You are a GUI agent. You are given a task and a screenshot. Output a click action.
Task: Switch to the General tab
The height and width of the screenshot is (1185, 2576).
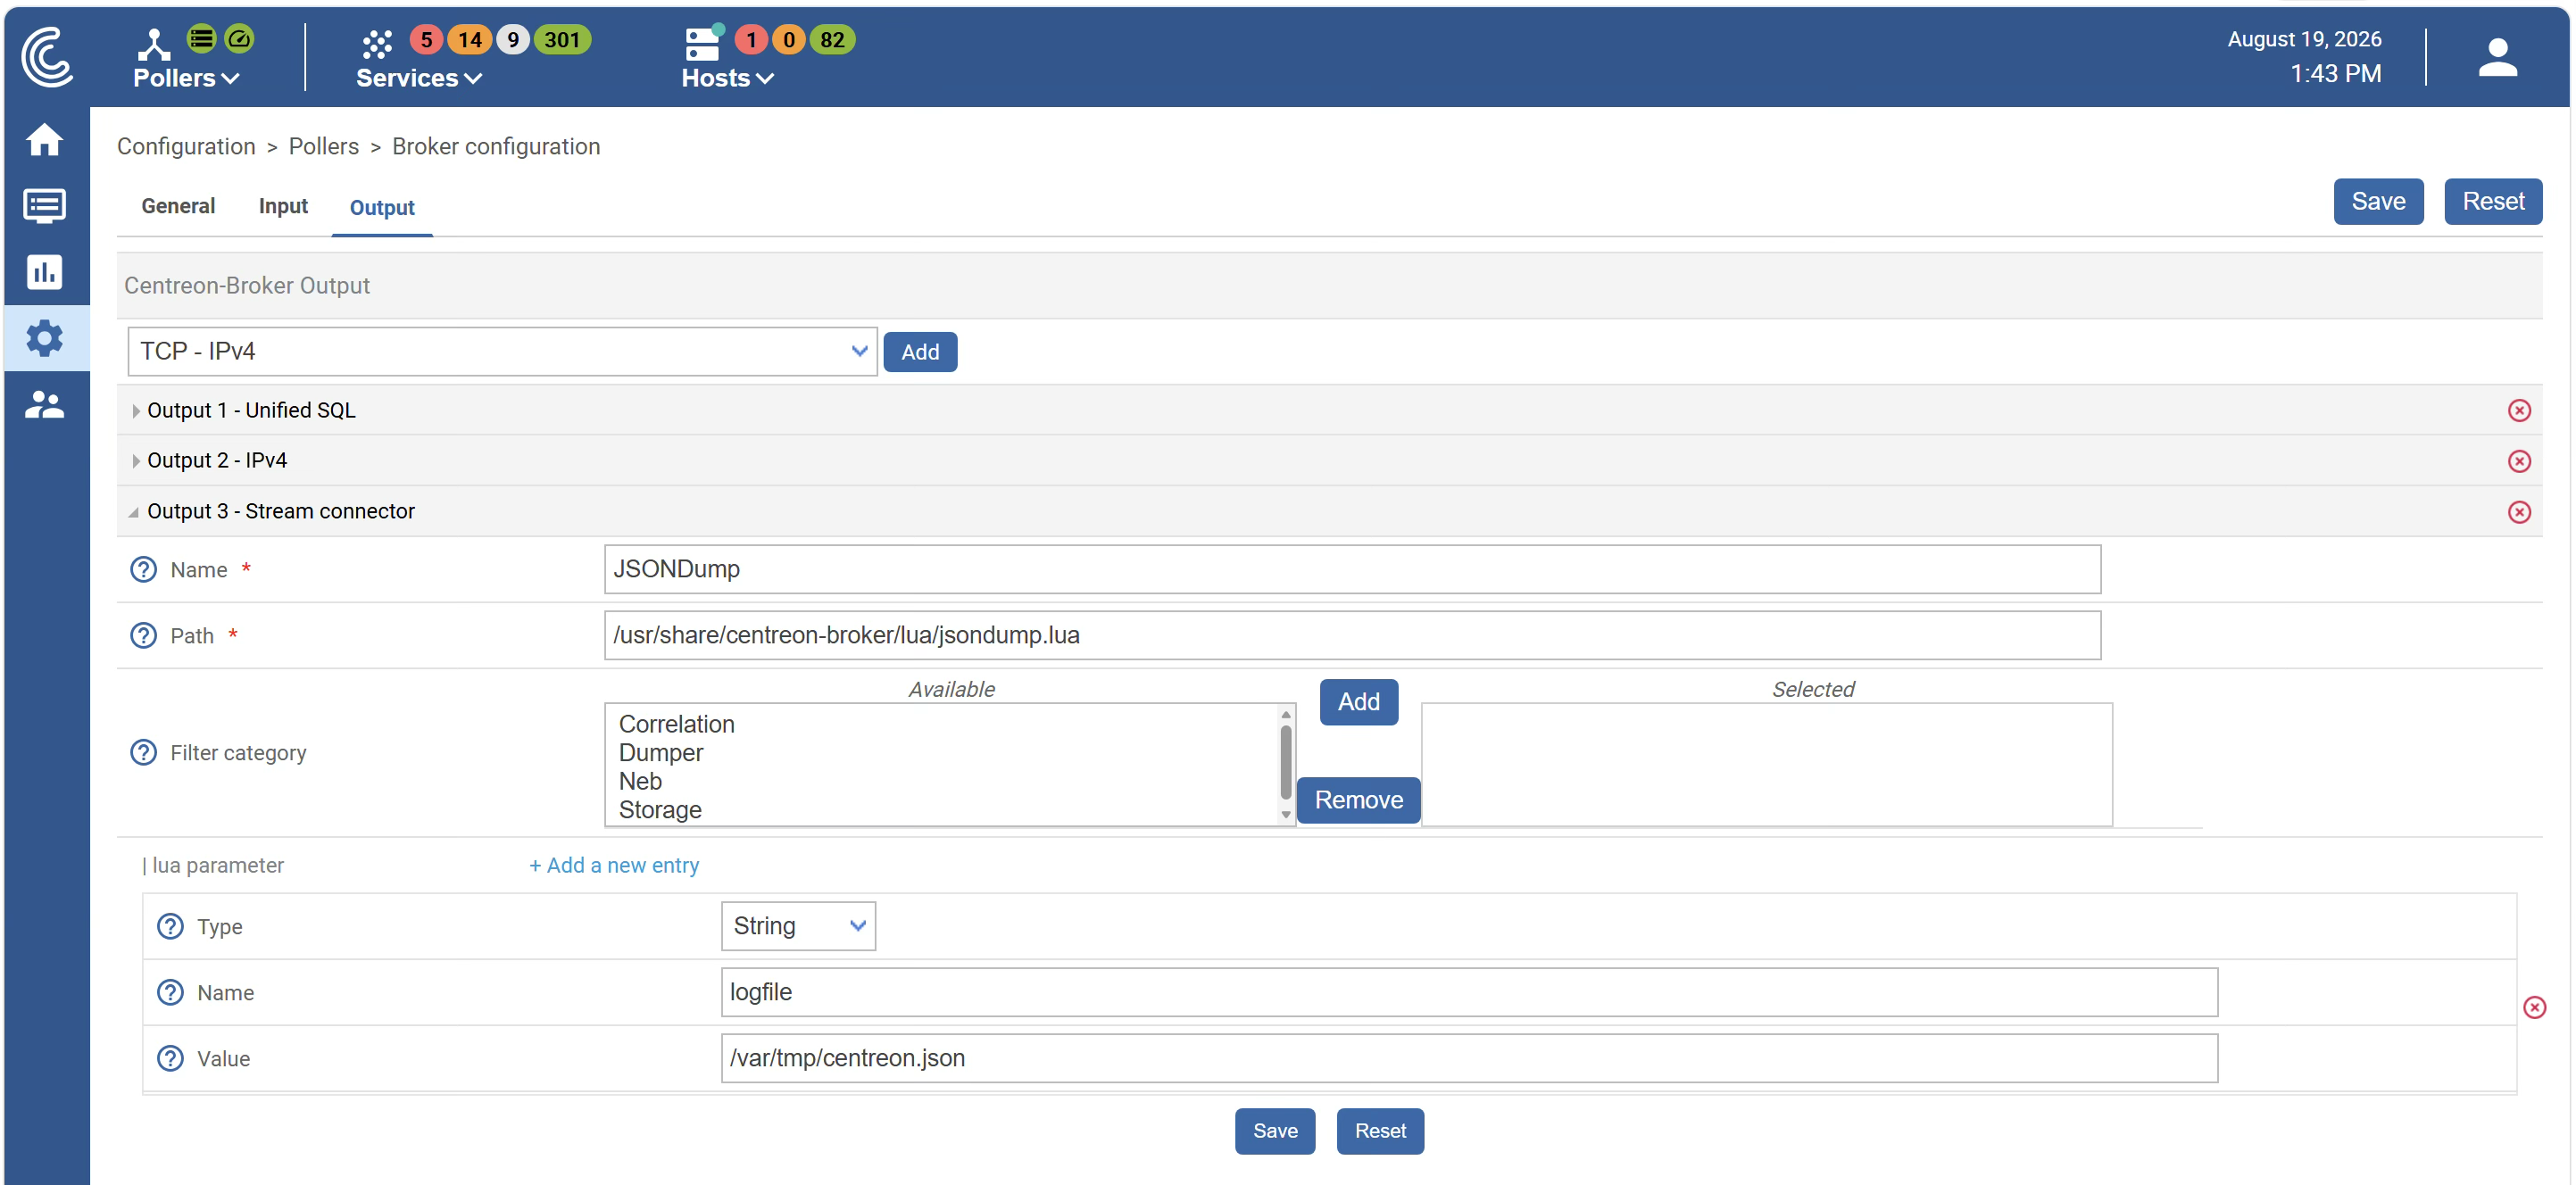(178, 206)
